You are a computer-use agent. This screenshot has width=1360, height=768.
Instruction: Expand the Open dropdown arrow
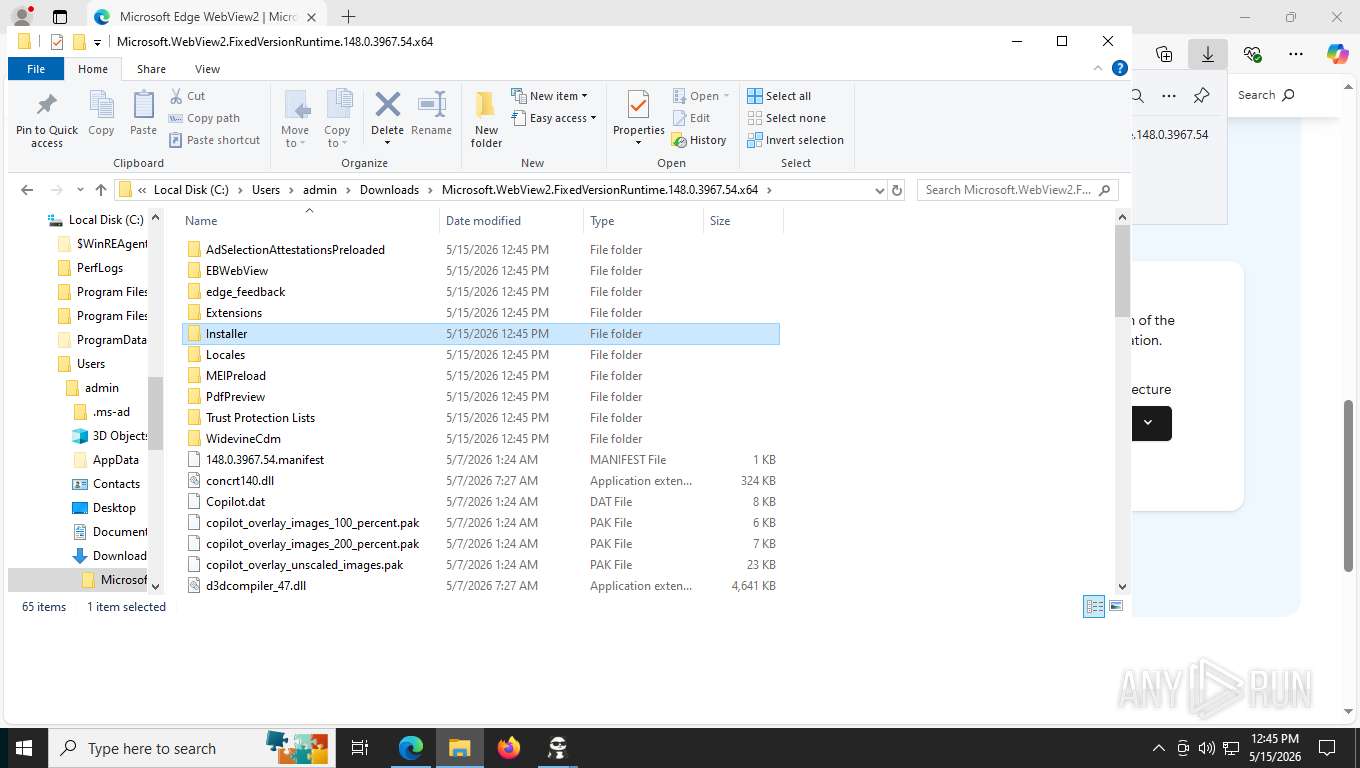(x=726, y=96)
